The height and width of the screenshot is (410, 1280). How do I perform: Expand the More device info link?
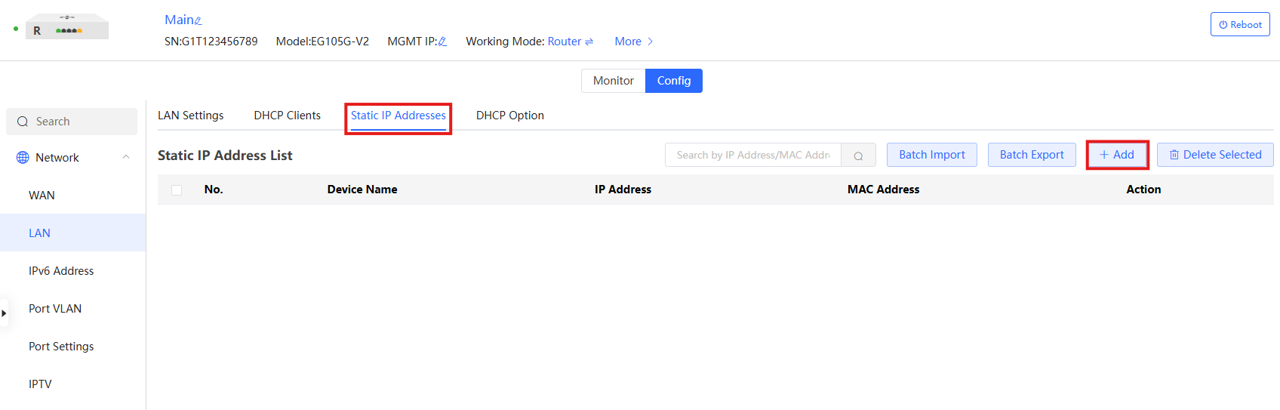634,42
